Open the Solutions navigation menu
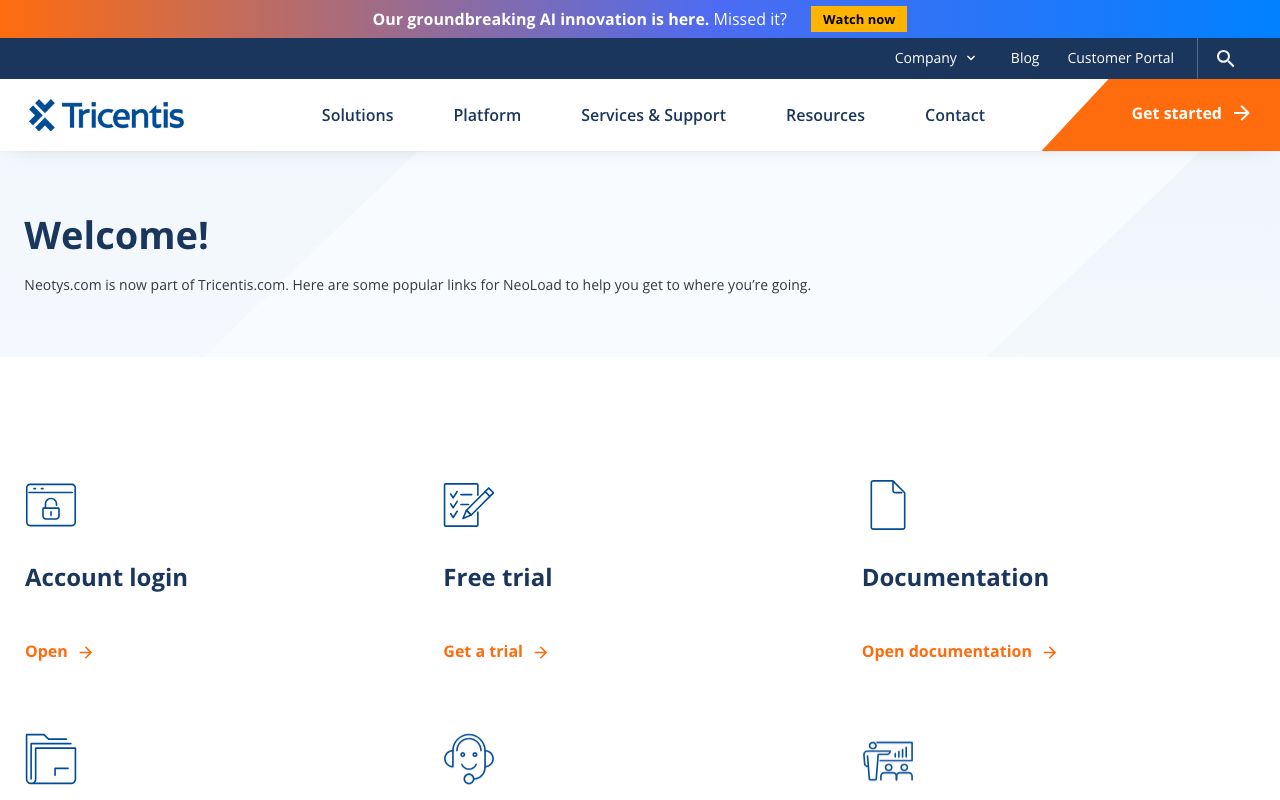Viewport: 1280px width, 800px height. click(357, 115)
